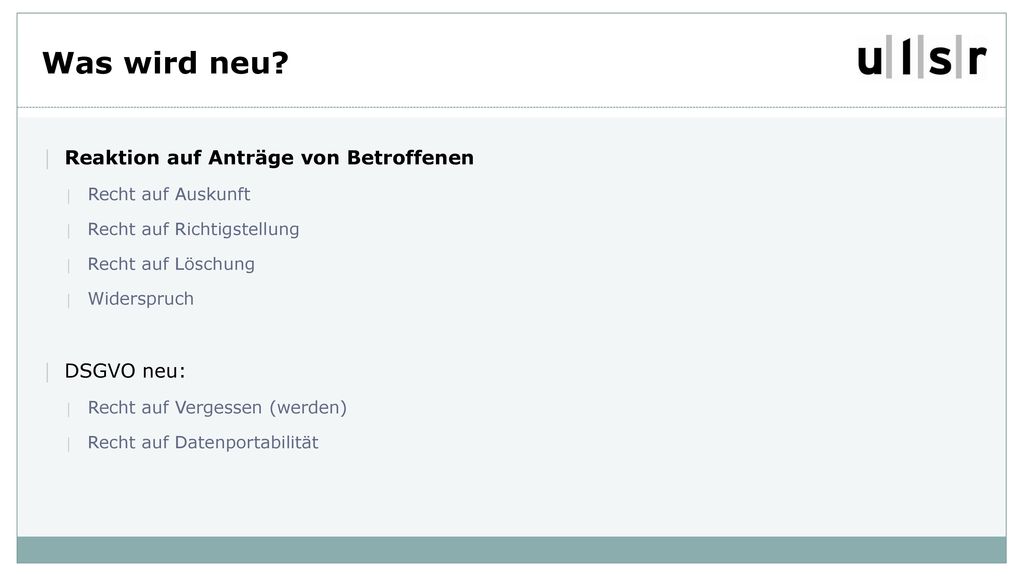Click the bullet marker before 'Recht auf Löschung'
This screenshot has height=576, width=1024.
69,265
